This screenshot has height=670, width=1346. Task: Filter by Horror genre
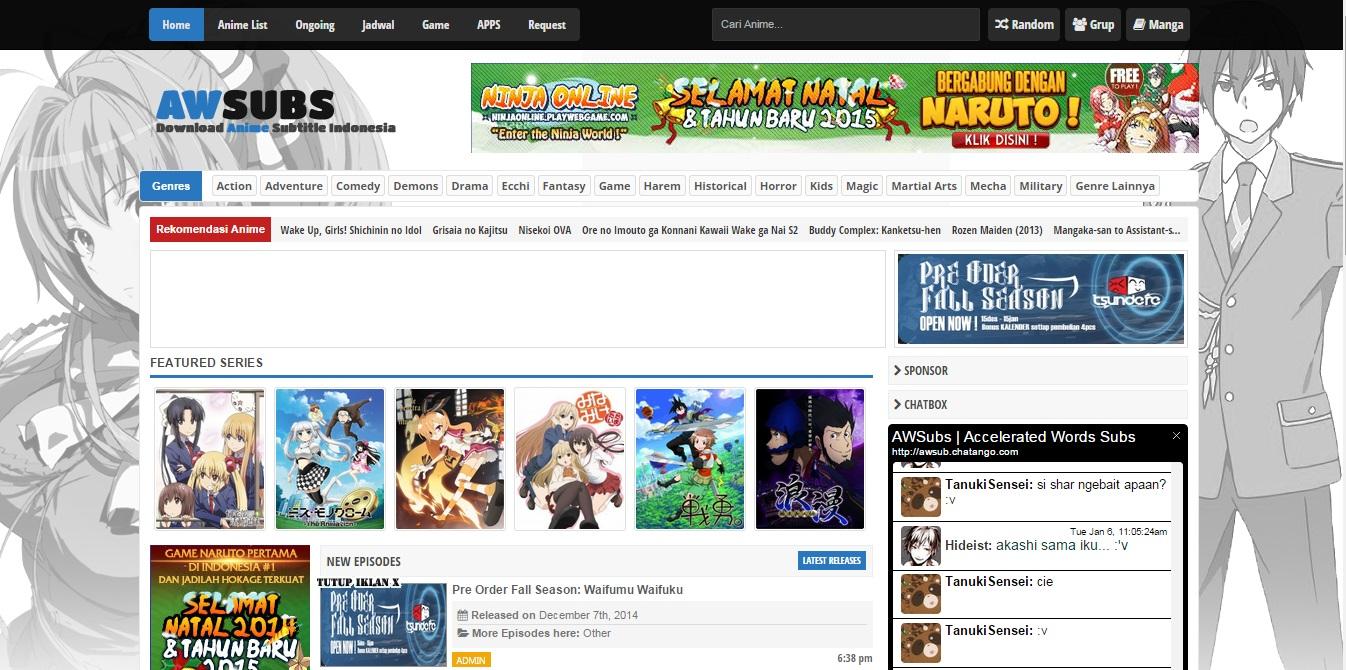pyautogui.click(x=778, y=186)
